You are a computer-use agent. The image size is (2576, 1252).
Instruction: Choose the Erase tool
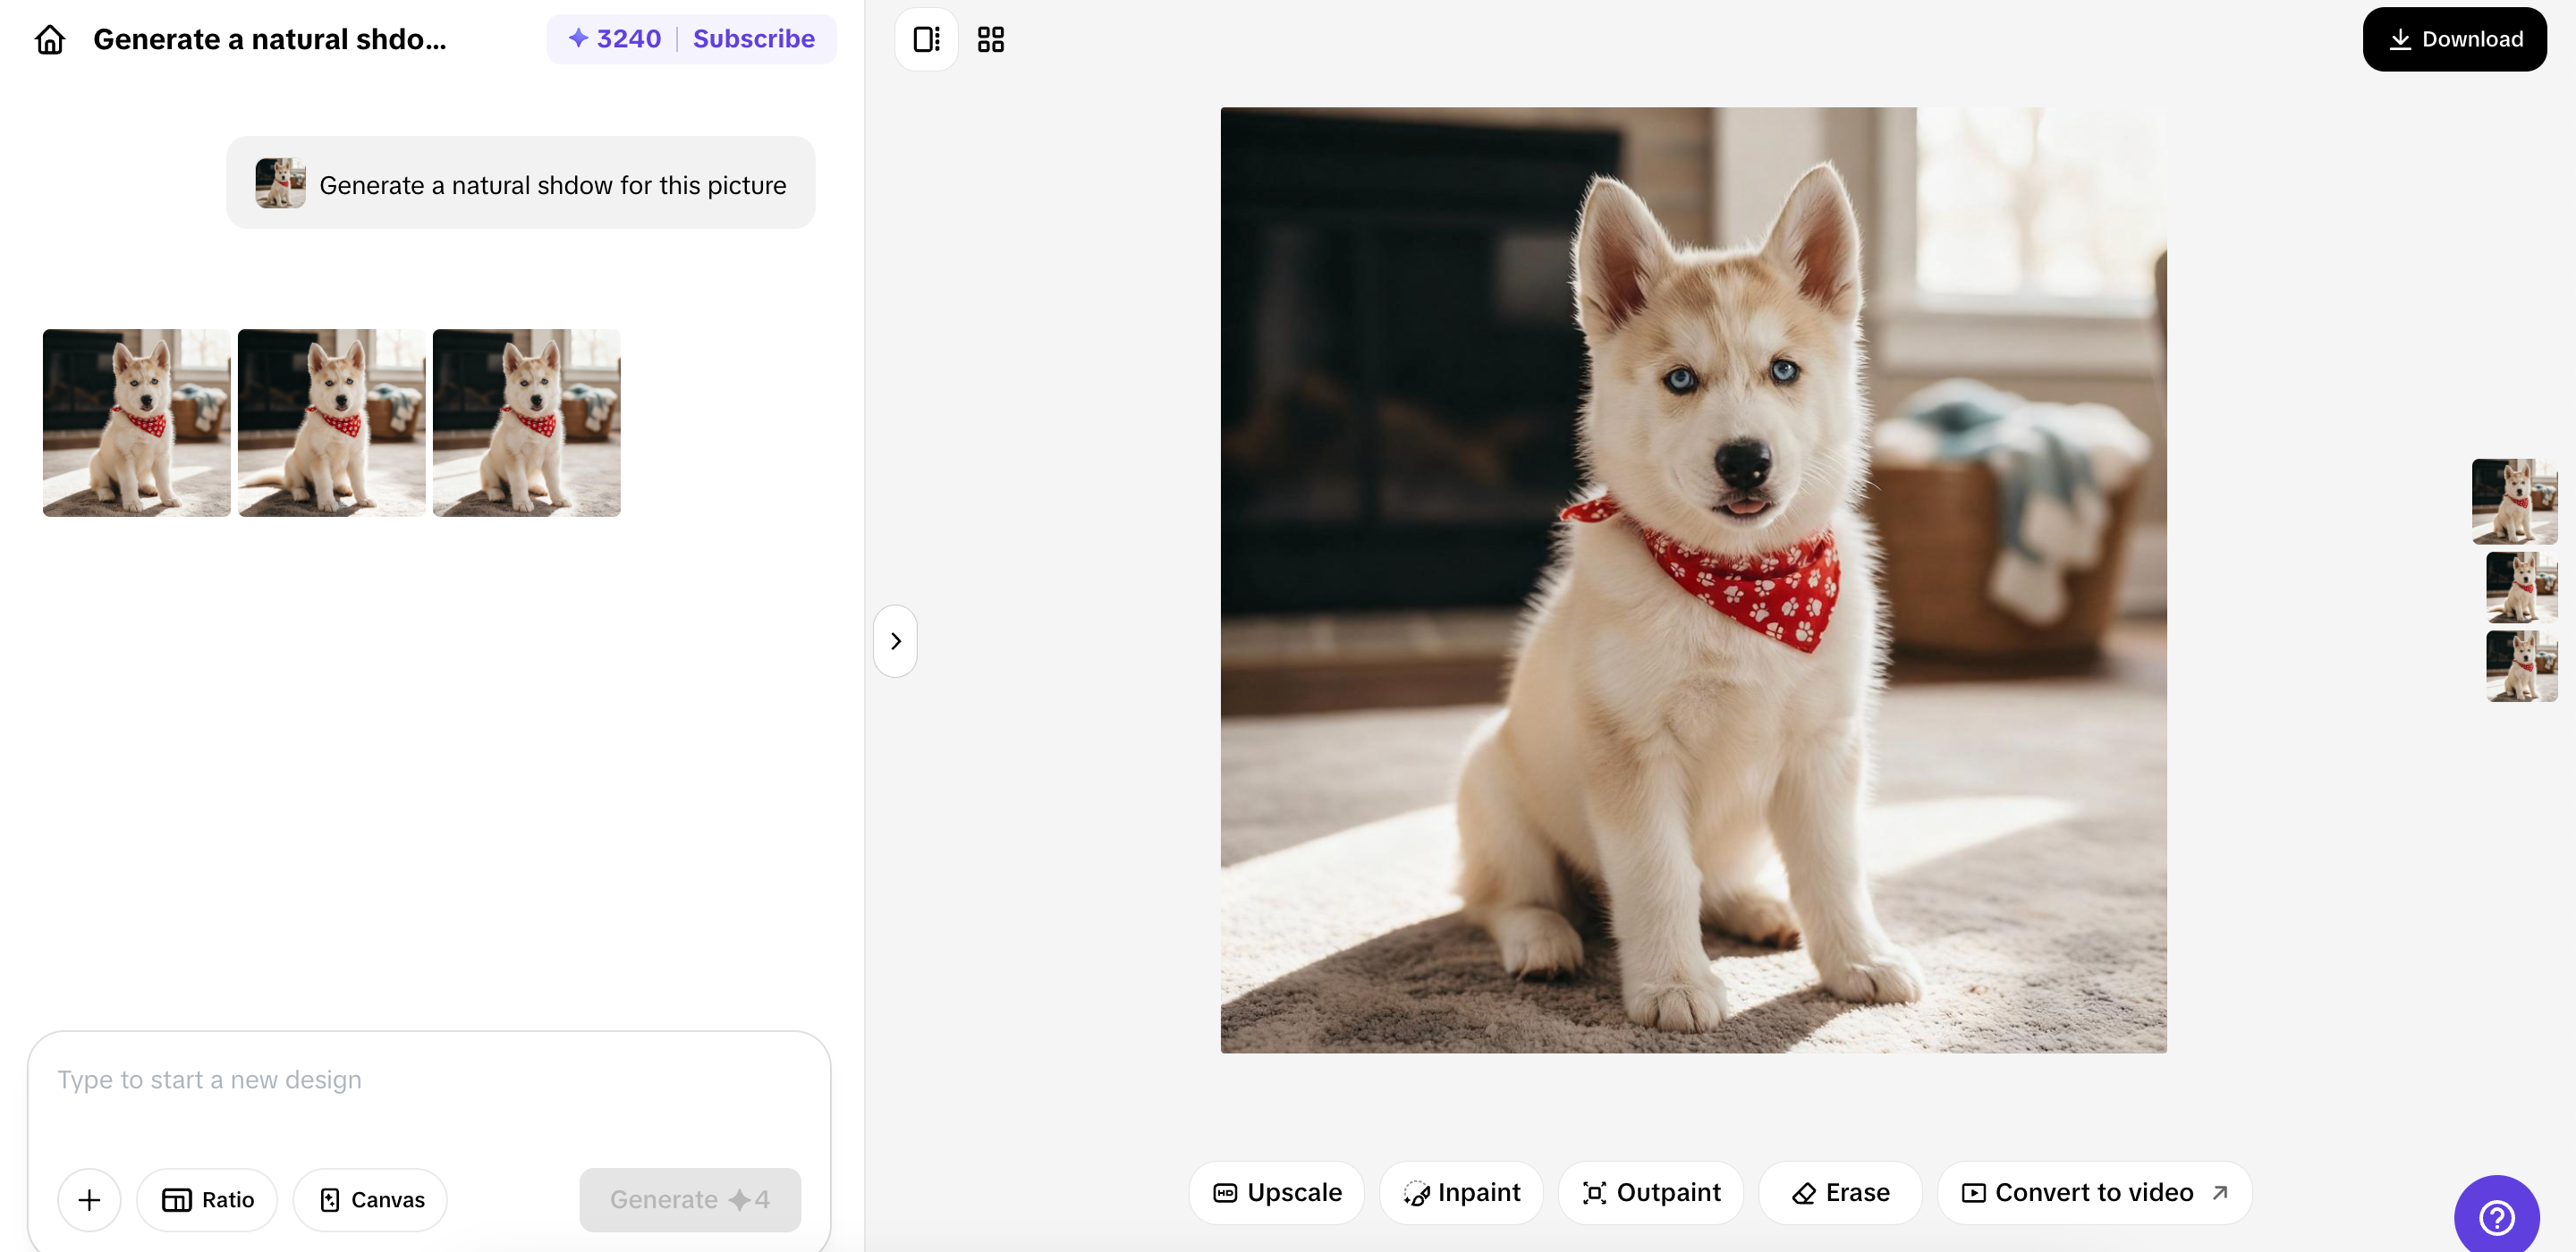click(x=1840, y=1192)
